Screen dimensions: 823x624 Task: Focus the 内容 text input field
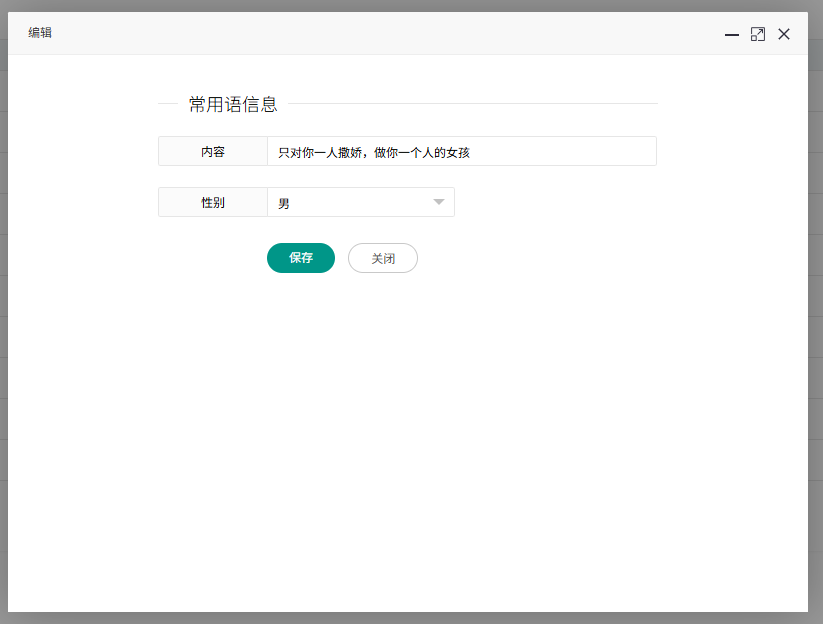(x=560, y=151)
